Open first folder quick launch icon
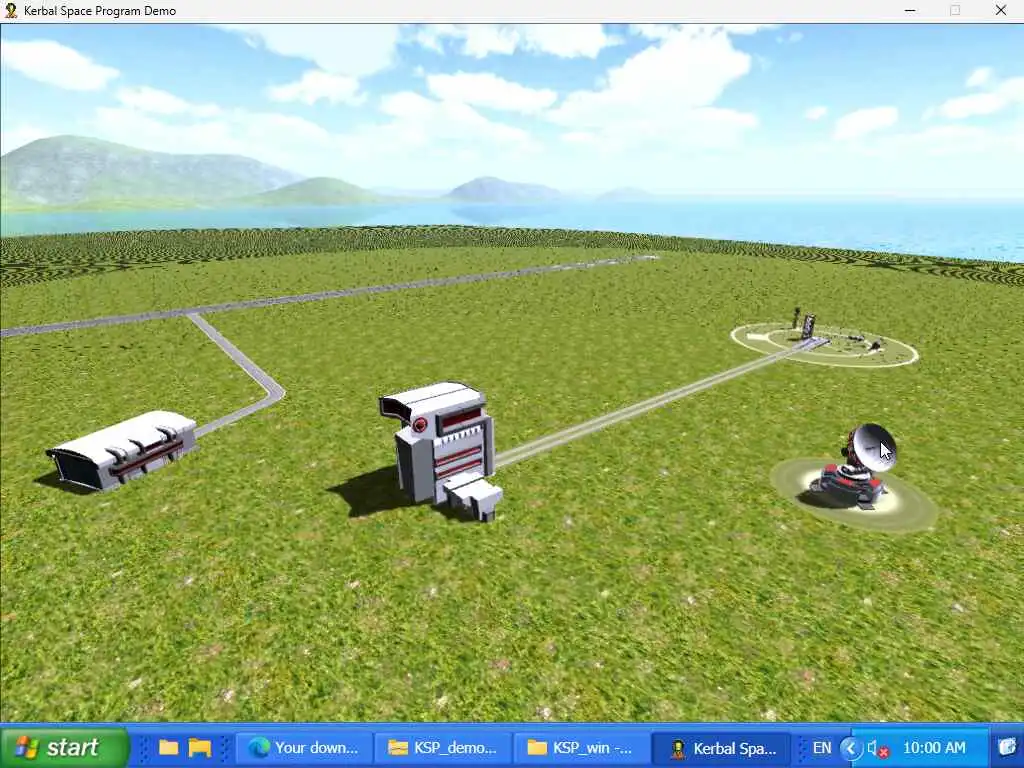Screen dimensions: 1024x768 click(168, 748)
